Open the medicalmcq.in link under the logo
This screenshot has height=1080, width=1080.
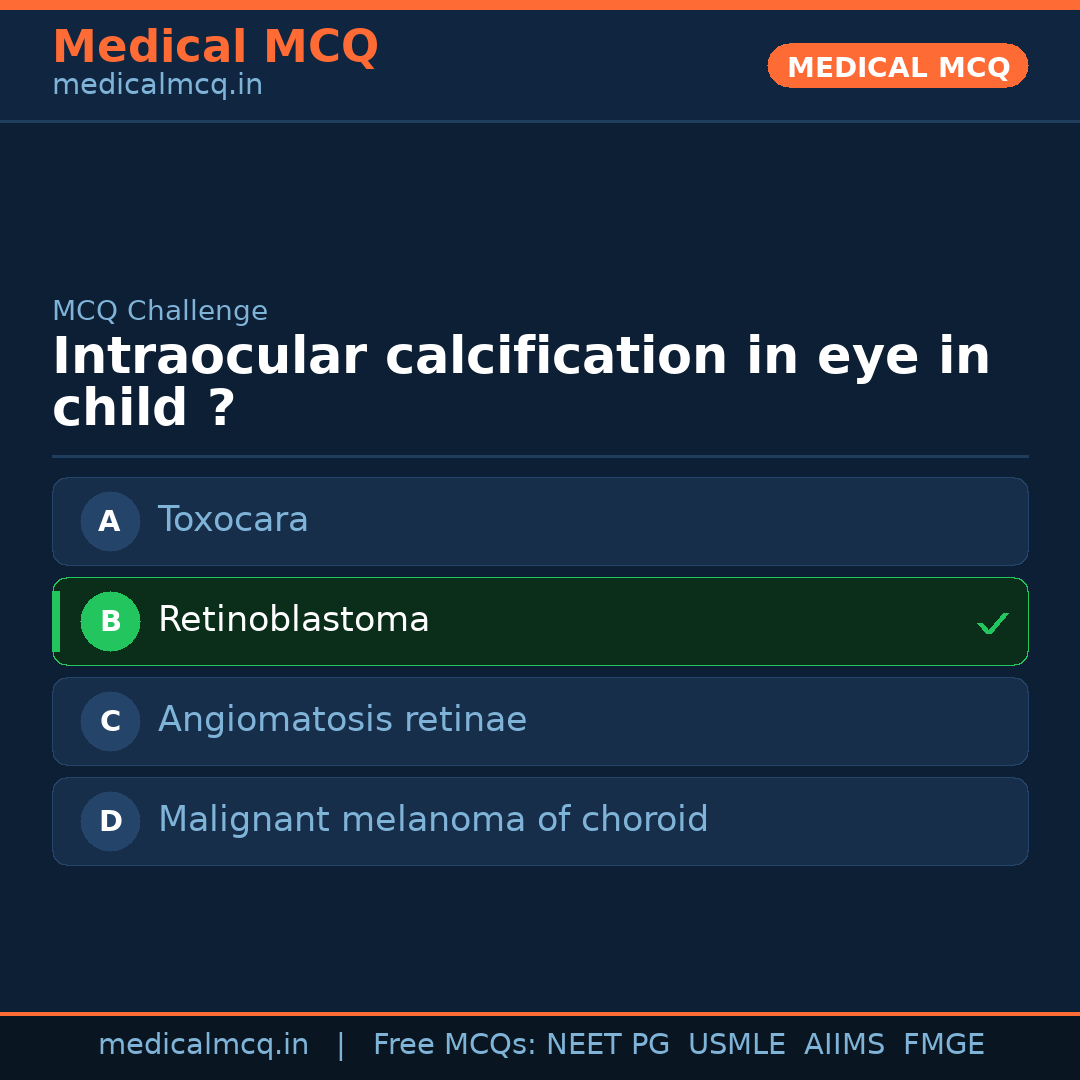click(x=157, y=85)
